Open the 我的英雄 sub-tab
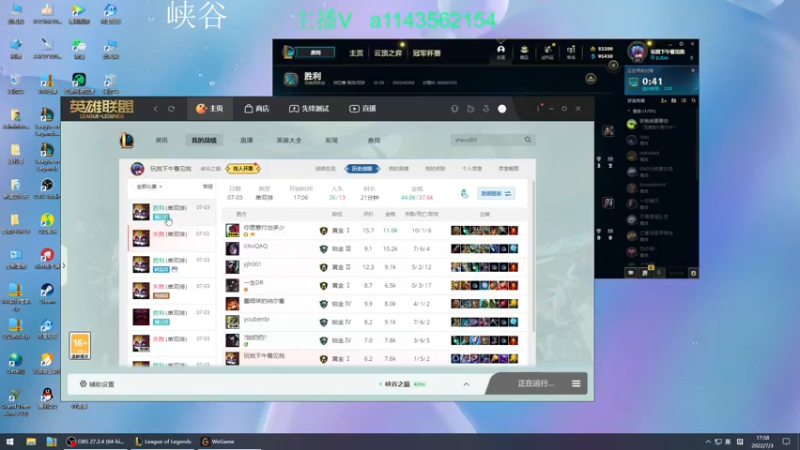The width and height of the screenshot is (800, 450). [398, 168]
